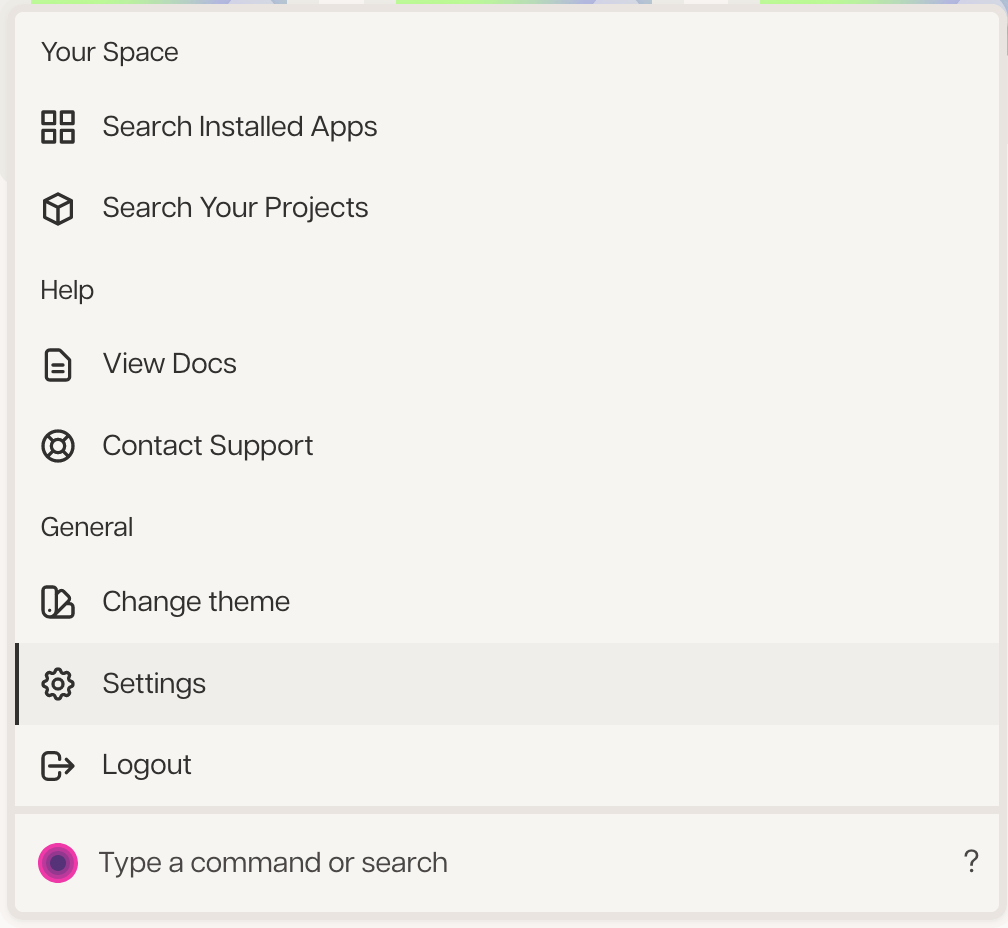Click the cube icon for Search Your Projects
1008x928 pixels.
coord(58,208)
